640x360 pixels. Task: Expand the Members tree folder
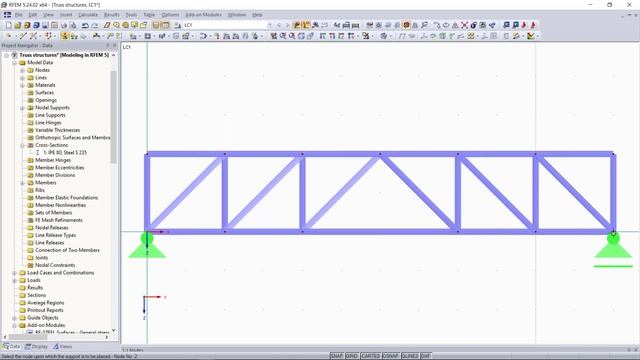[x=22, y=183]
